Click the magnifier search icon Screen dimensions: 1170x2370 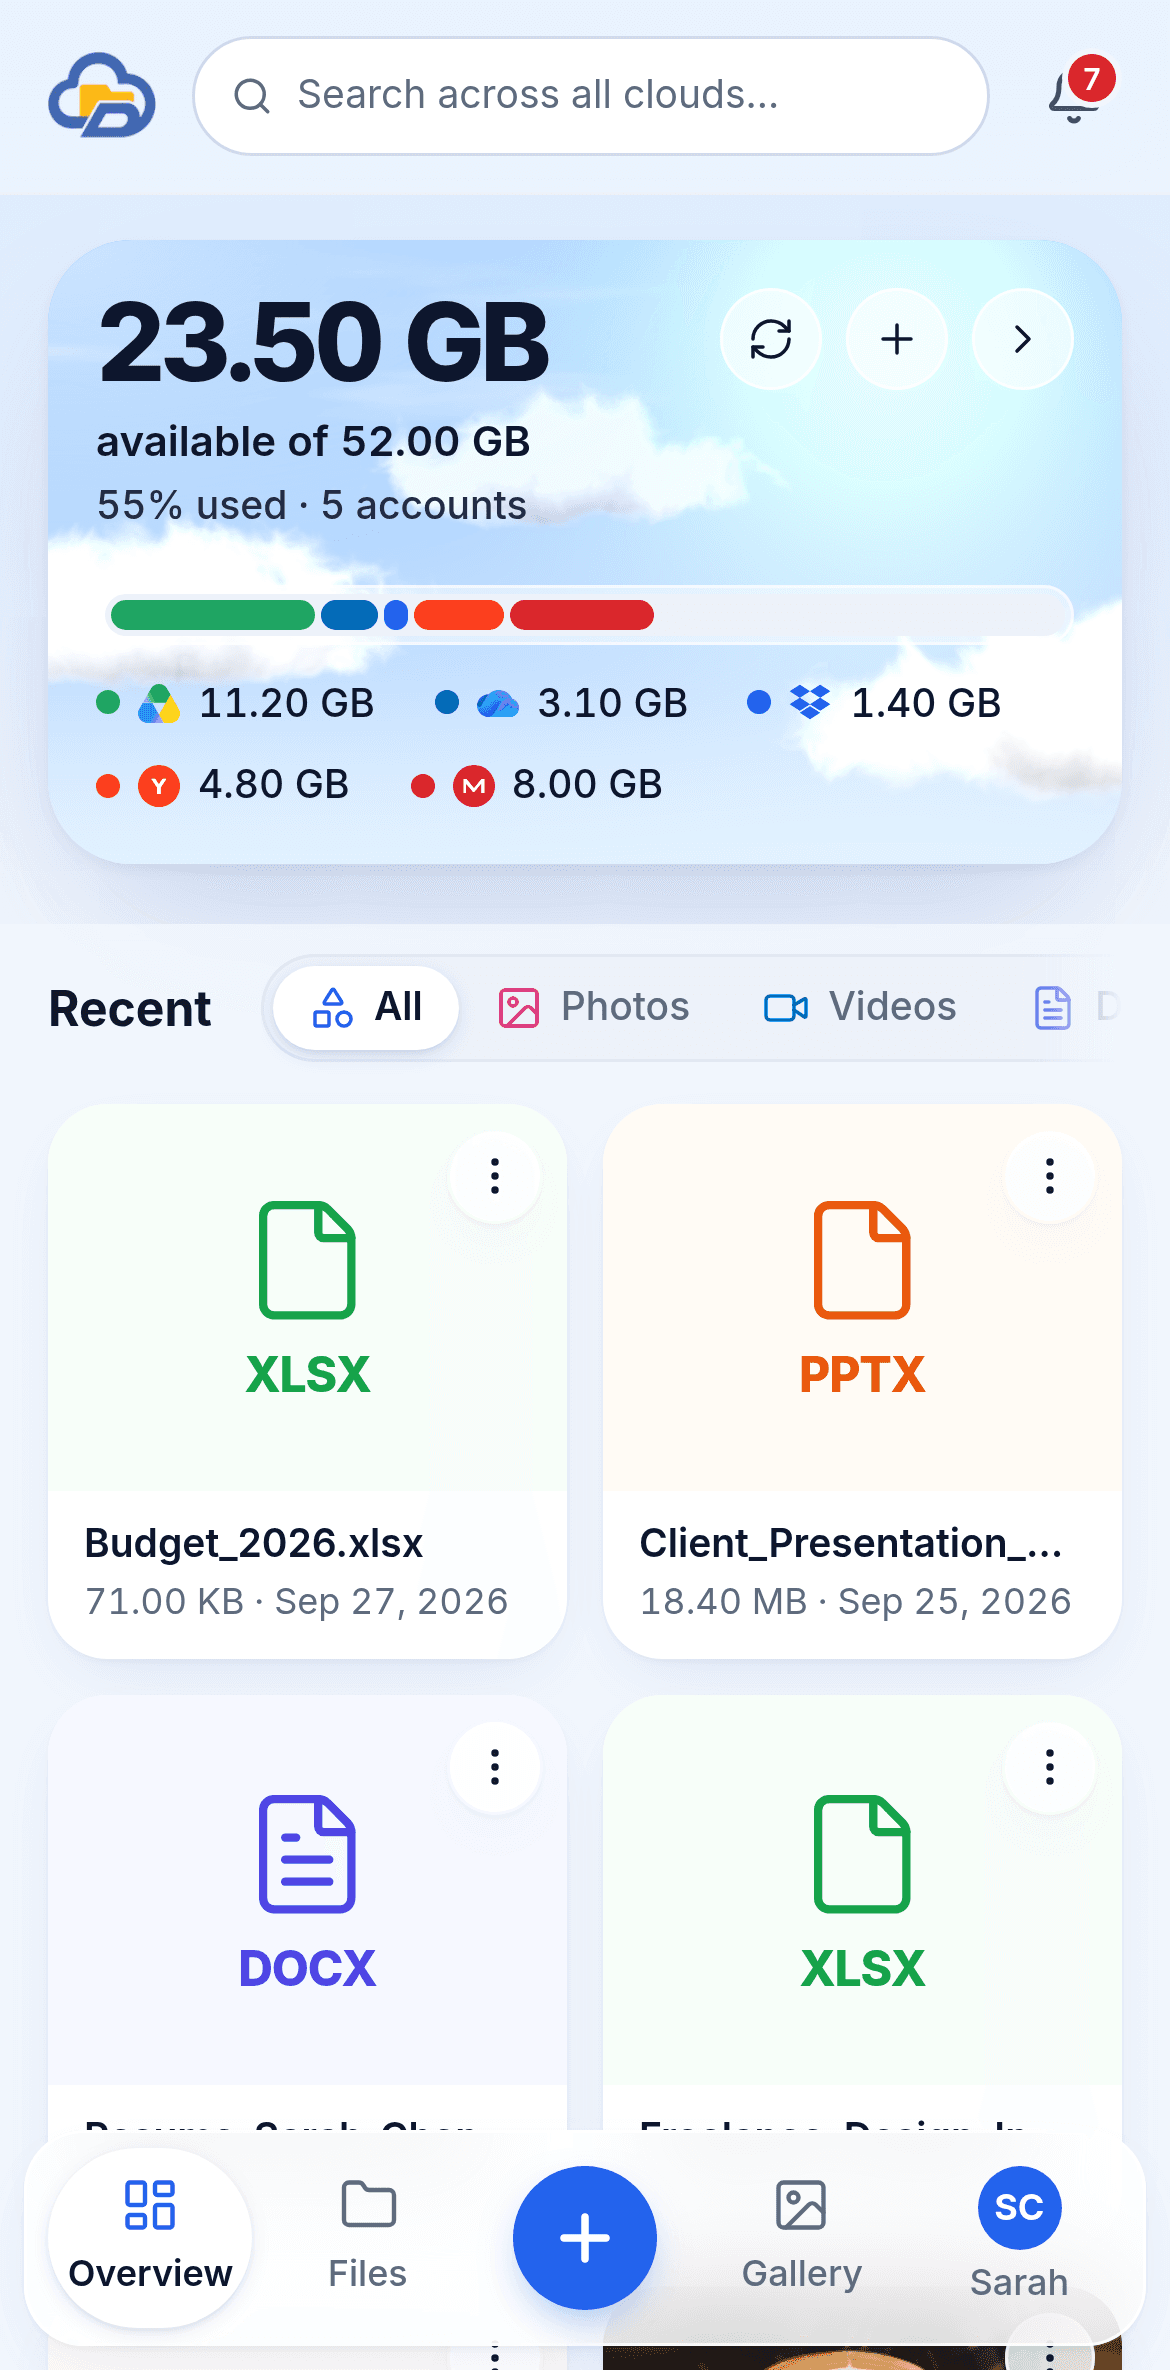click(252, 96)
